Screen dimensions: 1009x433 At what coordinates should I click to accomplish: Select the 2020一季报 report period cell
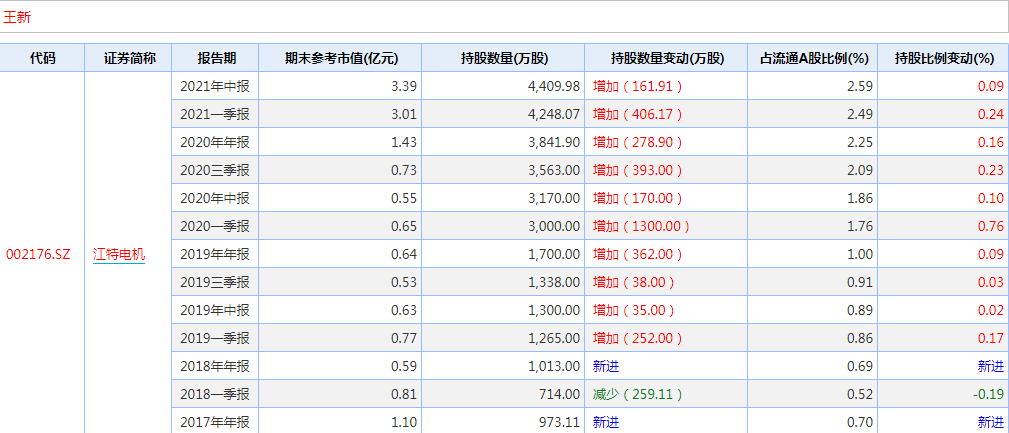(216, 226)
